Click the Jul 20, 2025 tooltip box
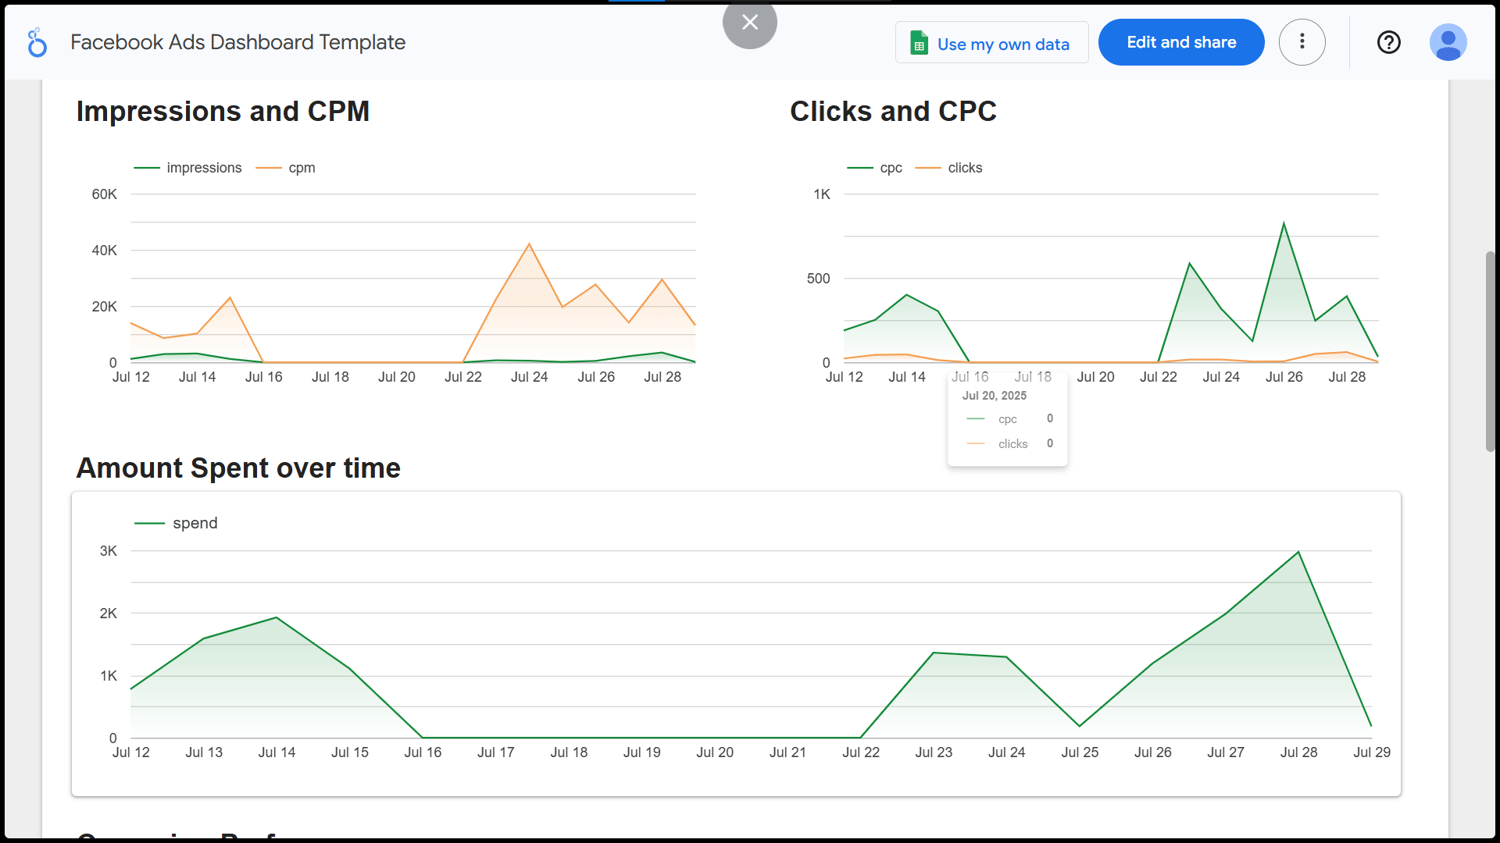The image size is (1500, 843). coord(1007,419)
